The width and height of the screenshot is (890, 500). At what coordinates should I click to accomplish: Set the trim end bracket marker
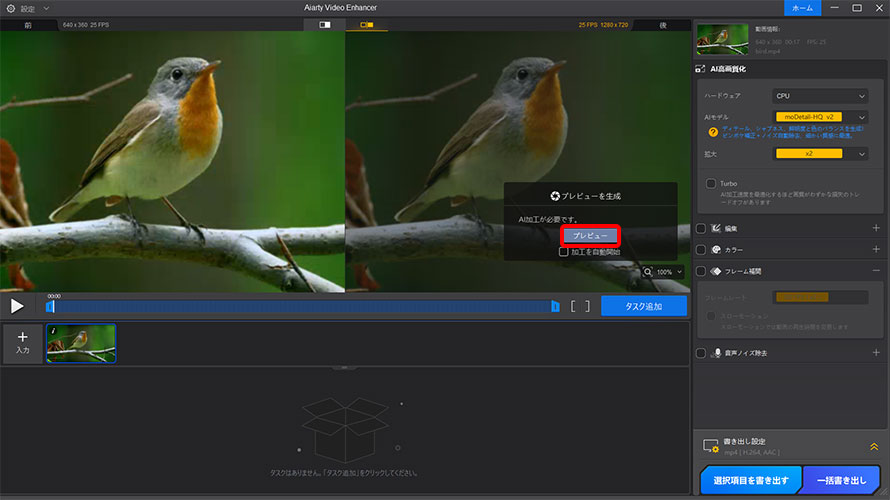click(x=587, y=306)
